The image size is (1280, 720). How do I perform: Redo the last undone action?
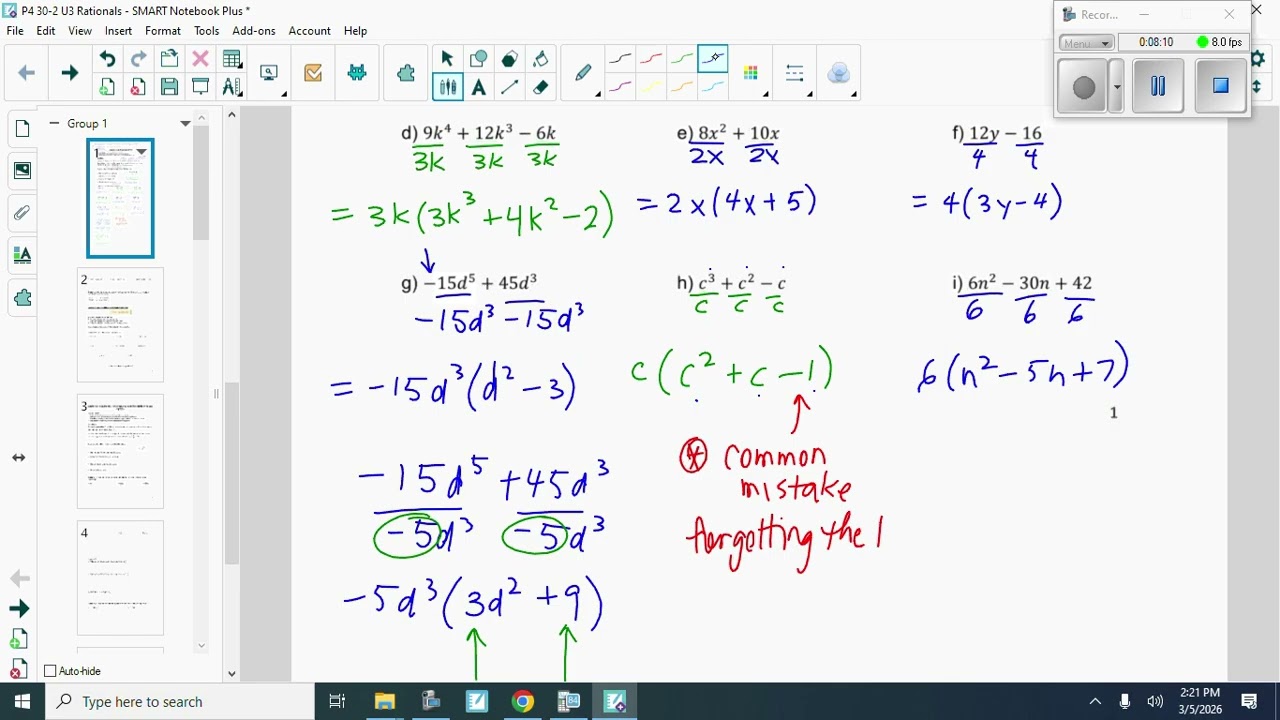pos(138,59)
